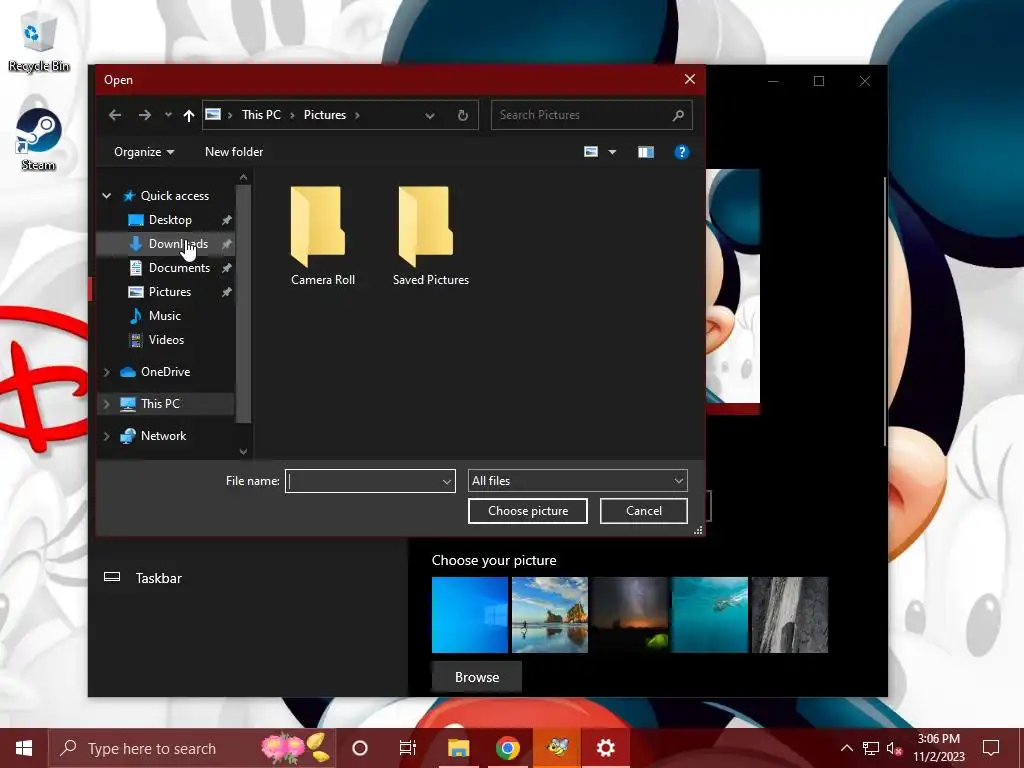Show hidden system tray icons
1024x768 pixels.
(846, 748)
